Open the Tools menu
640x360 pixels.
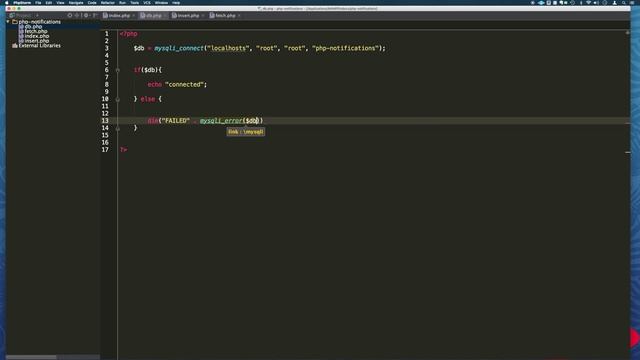coord(134,2)
